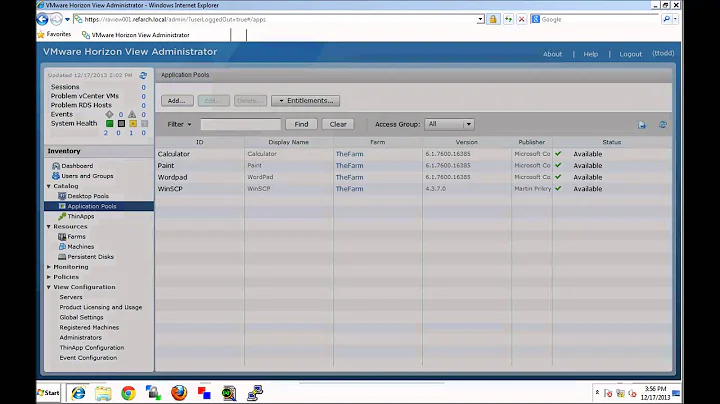Viewport: 720px width, 404px height.
Task: Click the filter text field
Action: coord(241,124)
